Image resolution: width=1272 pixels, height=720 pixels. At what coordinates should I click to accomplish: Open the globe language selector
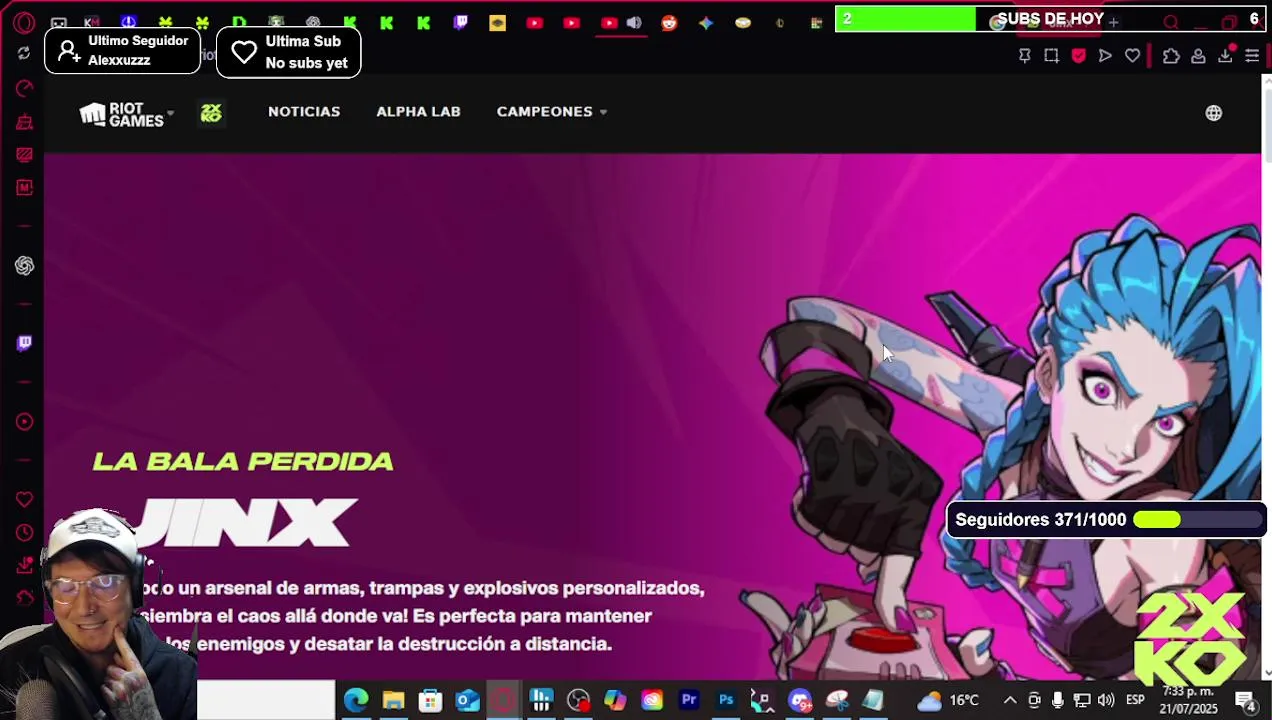point(1213,113)
